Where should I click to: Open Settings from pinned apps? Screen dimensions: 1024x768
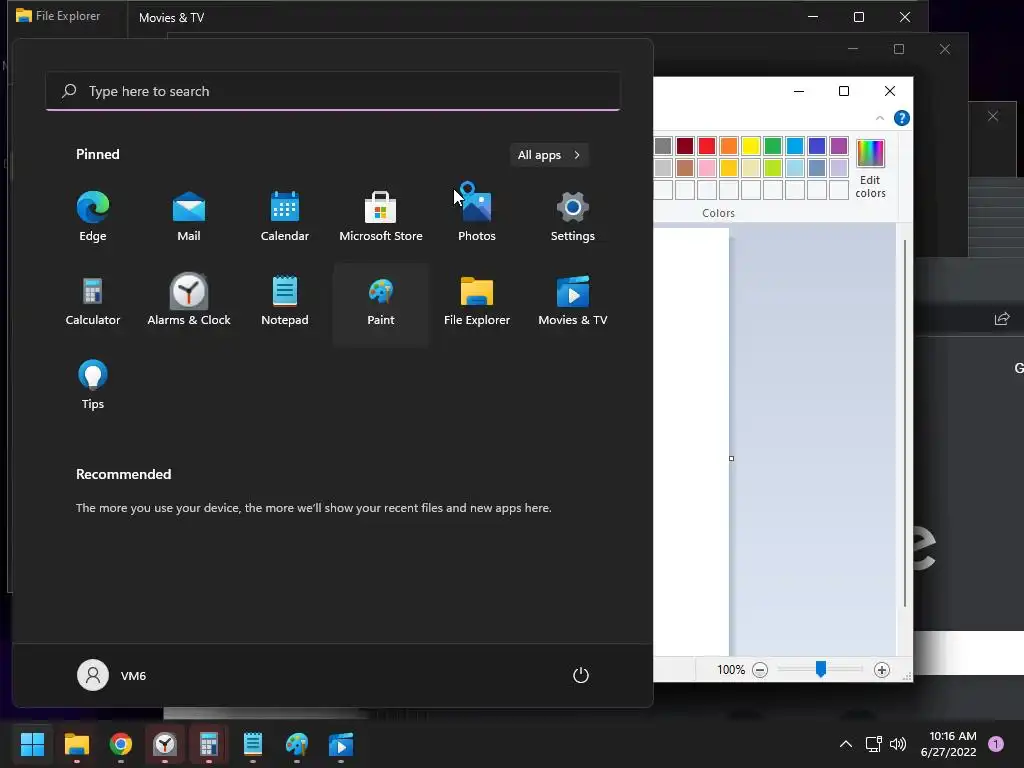pos(573,217)
